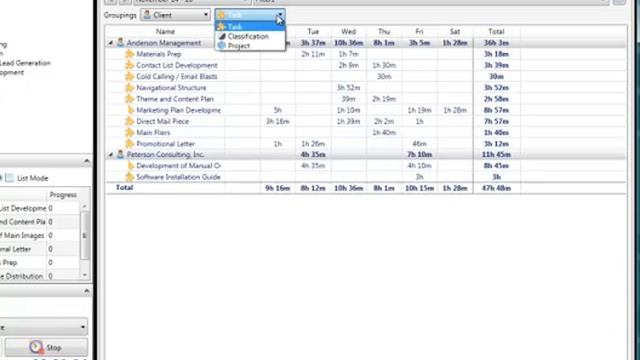Viewport: 640px width, 360px height.
Task: Click Materials Prep task icon
Action: point(129,54)
